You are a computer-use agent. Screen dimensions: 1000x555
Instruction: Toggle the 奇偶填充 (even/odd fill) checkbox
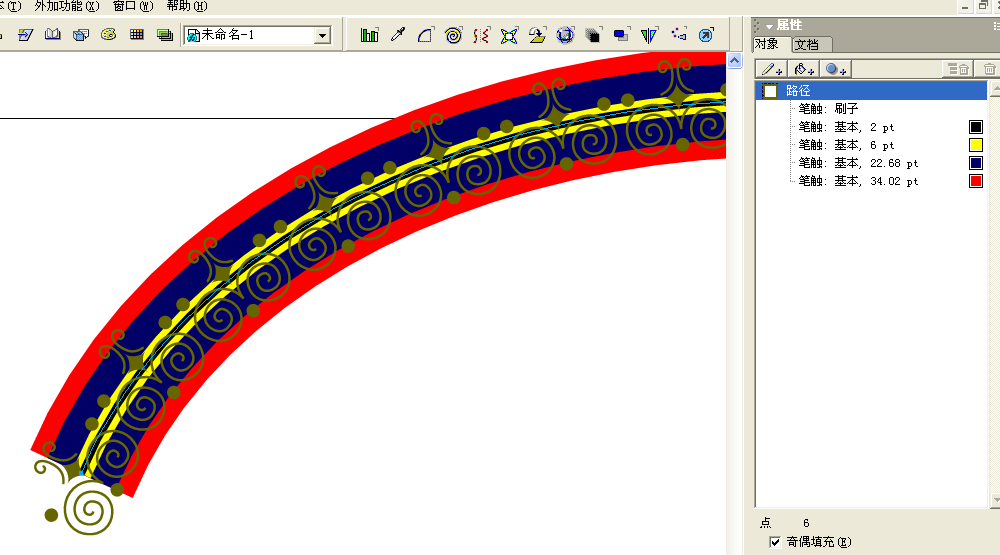tap(775, 542)
